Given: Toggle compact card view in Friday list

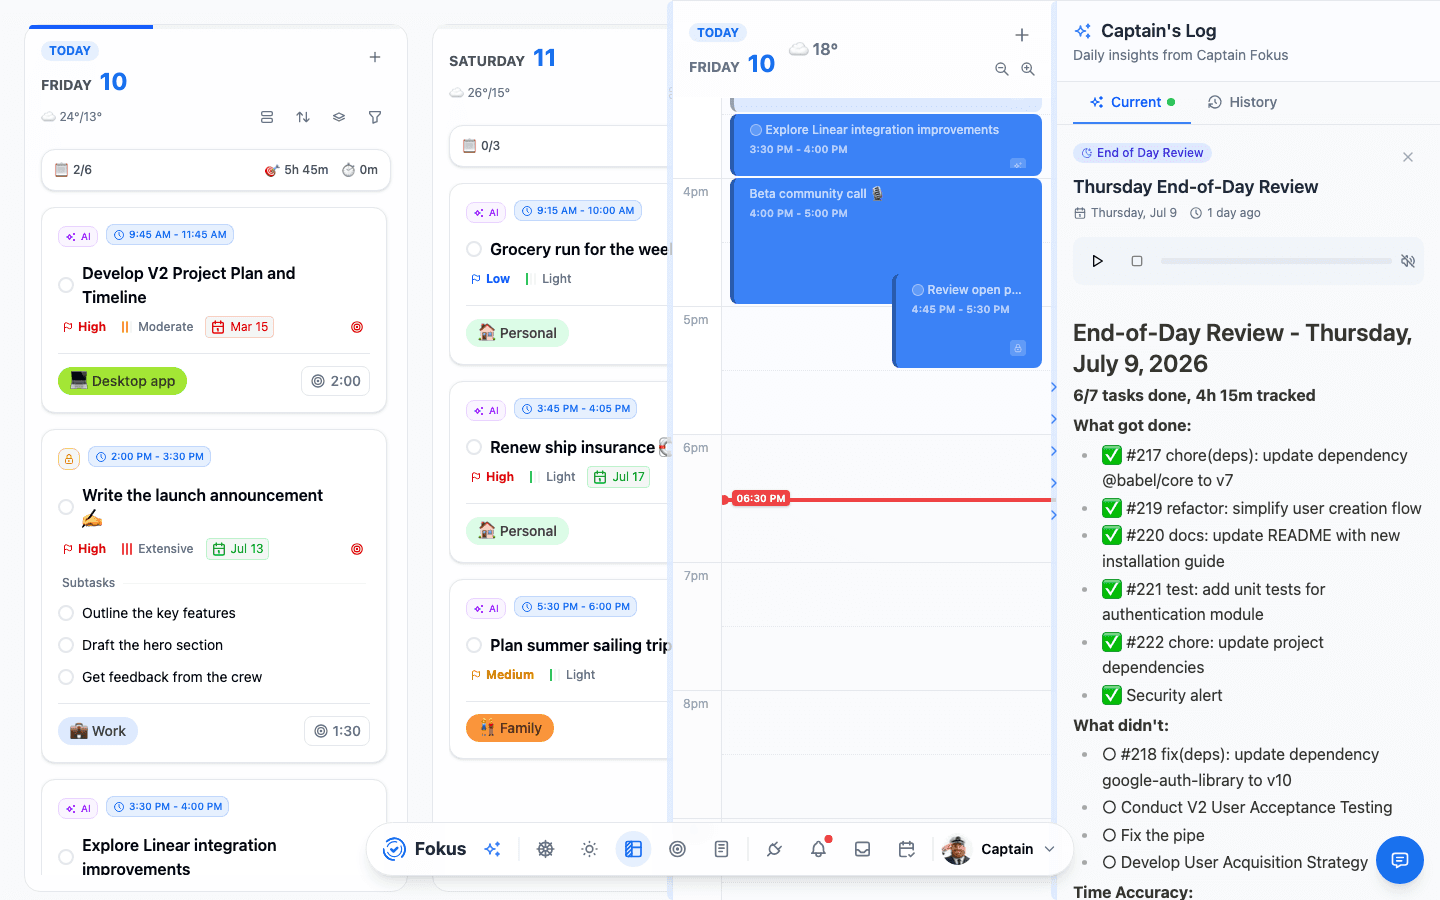Looking at the screenshot, I should point(267,117).
